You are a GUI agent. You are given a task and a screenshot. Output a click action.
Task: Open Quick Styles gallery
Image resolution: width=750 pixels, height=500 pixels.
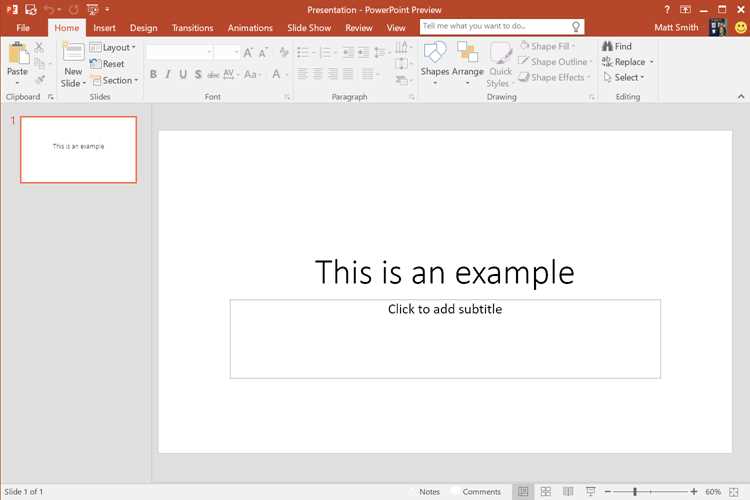500,65
